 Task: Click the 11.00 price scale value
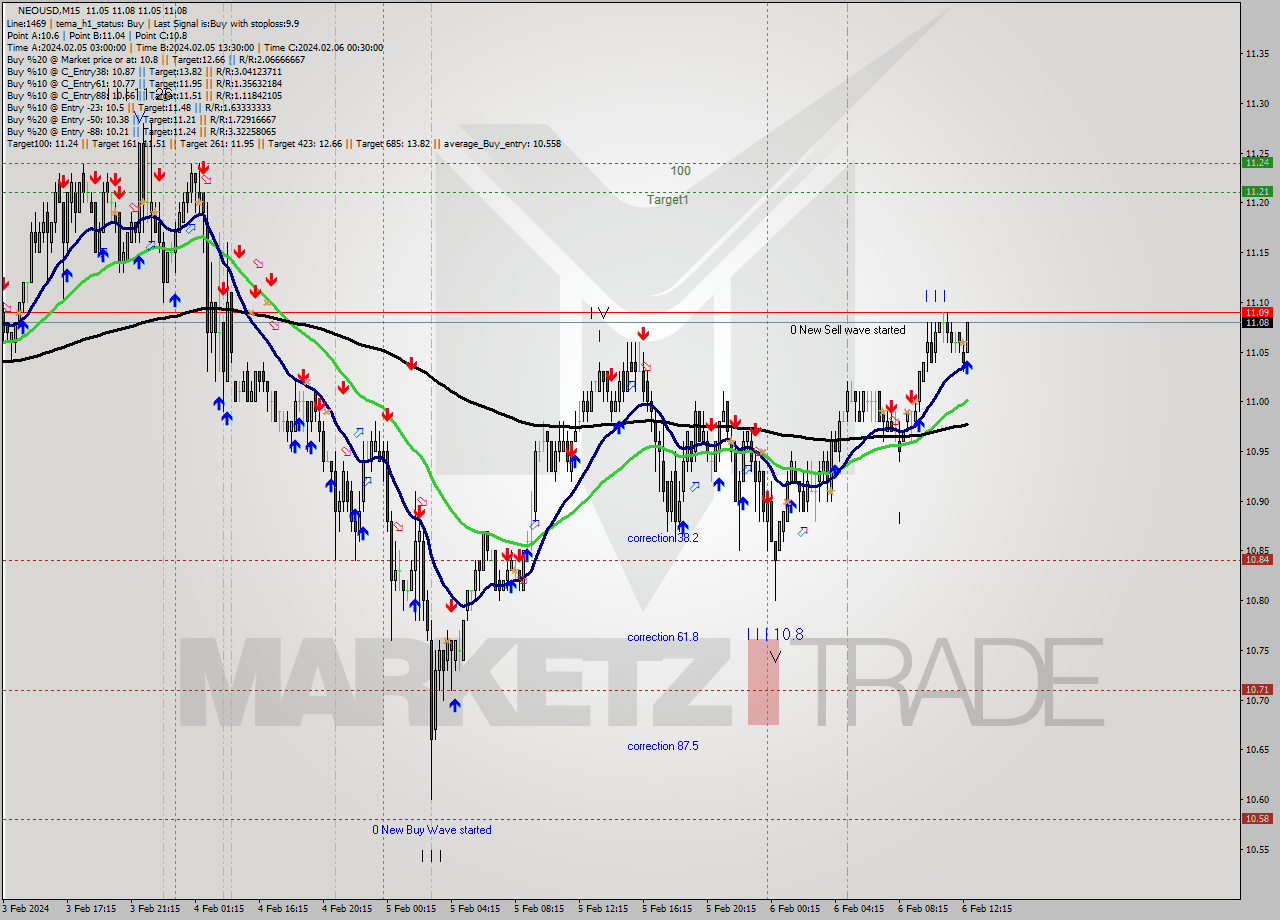click(x=1256, y=402)
